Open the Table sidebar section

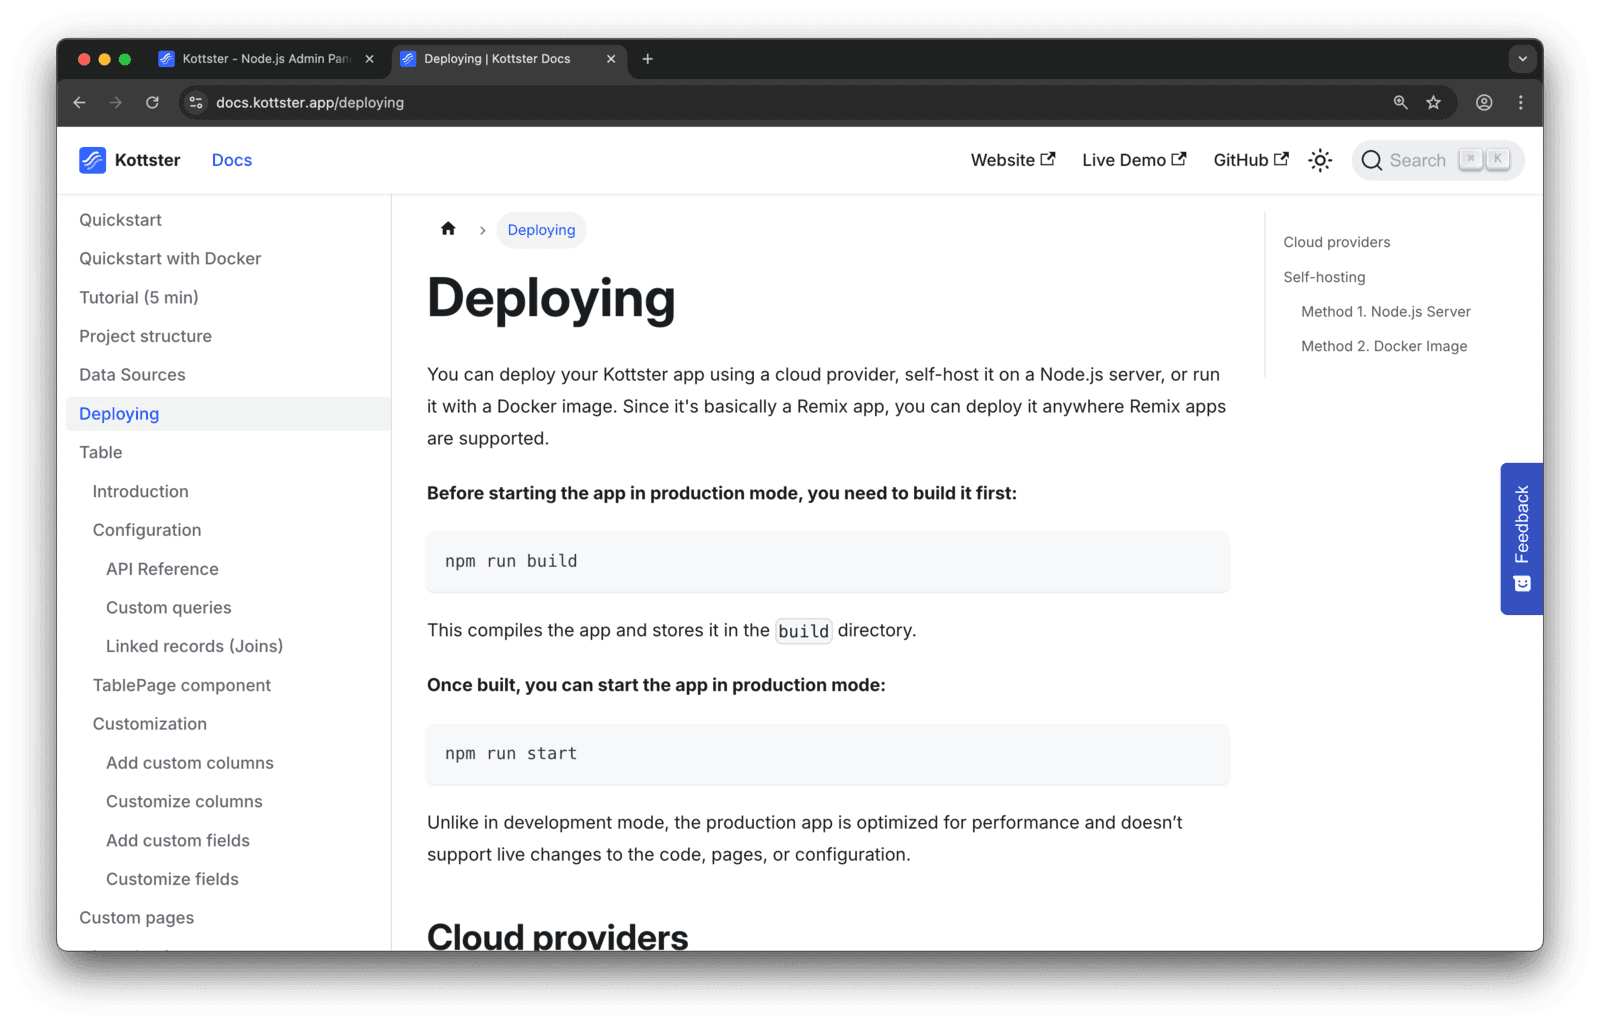(x=101, y=452)
